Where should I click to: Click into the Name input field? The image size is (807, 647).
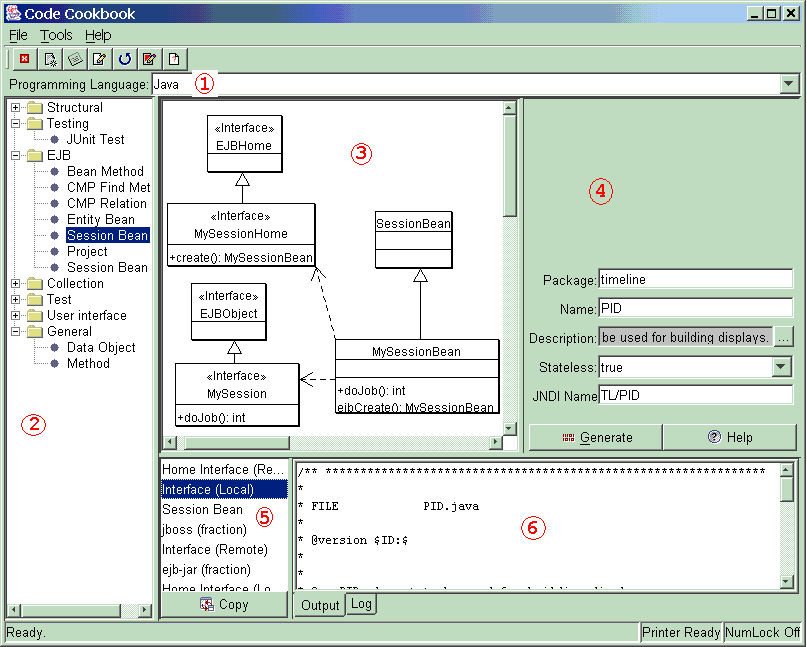pos(695,308)
